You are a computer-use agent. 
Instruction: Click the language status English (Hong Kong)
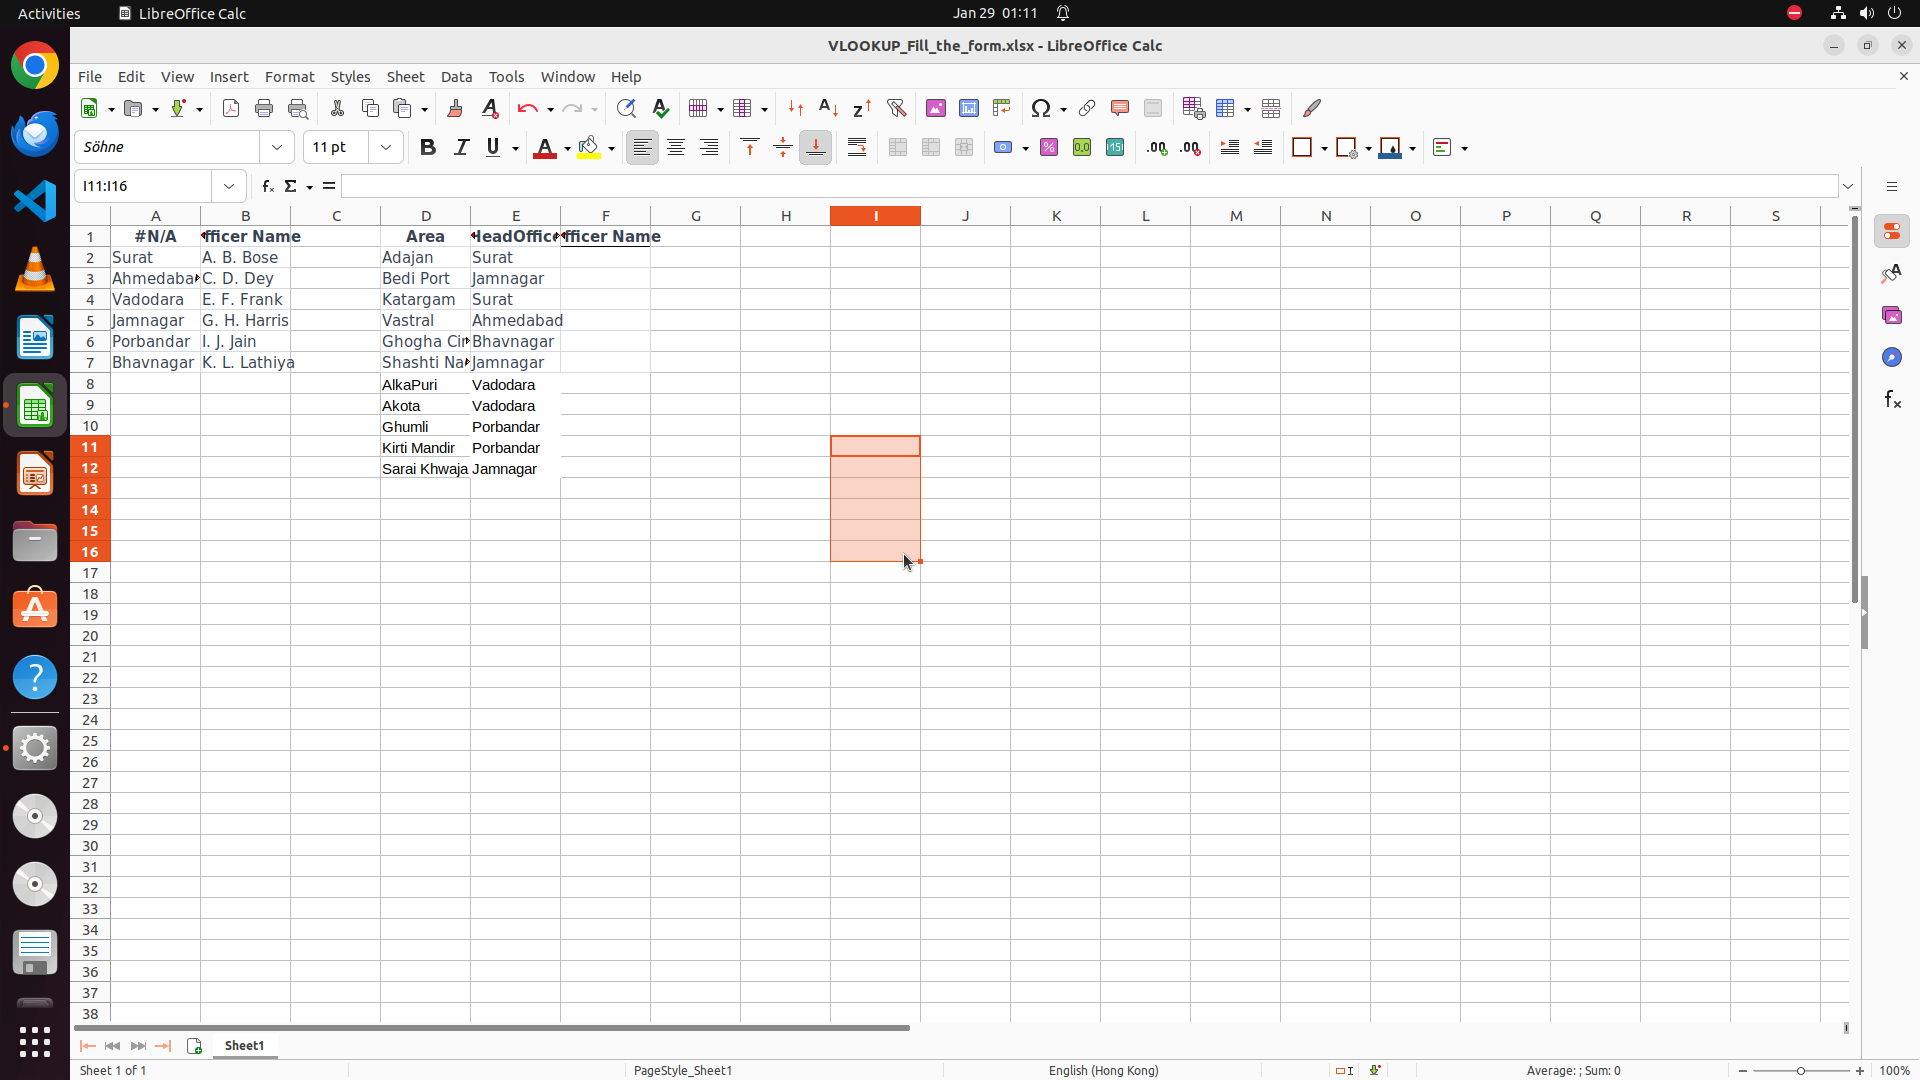tap(1103, 1070)
